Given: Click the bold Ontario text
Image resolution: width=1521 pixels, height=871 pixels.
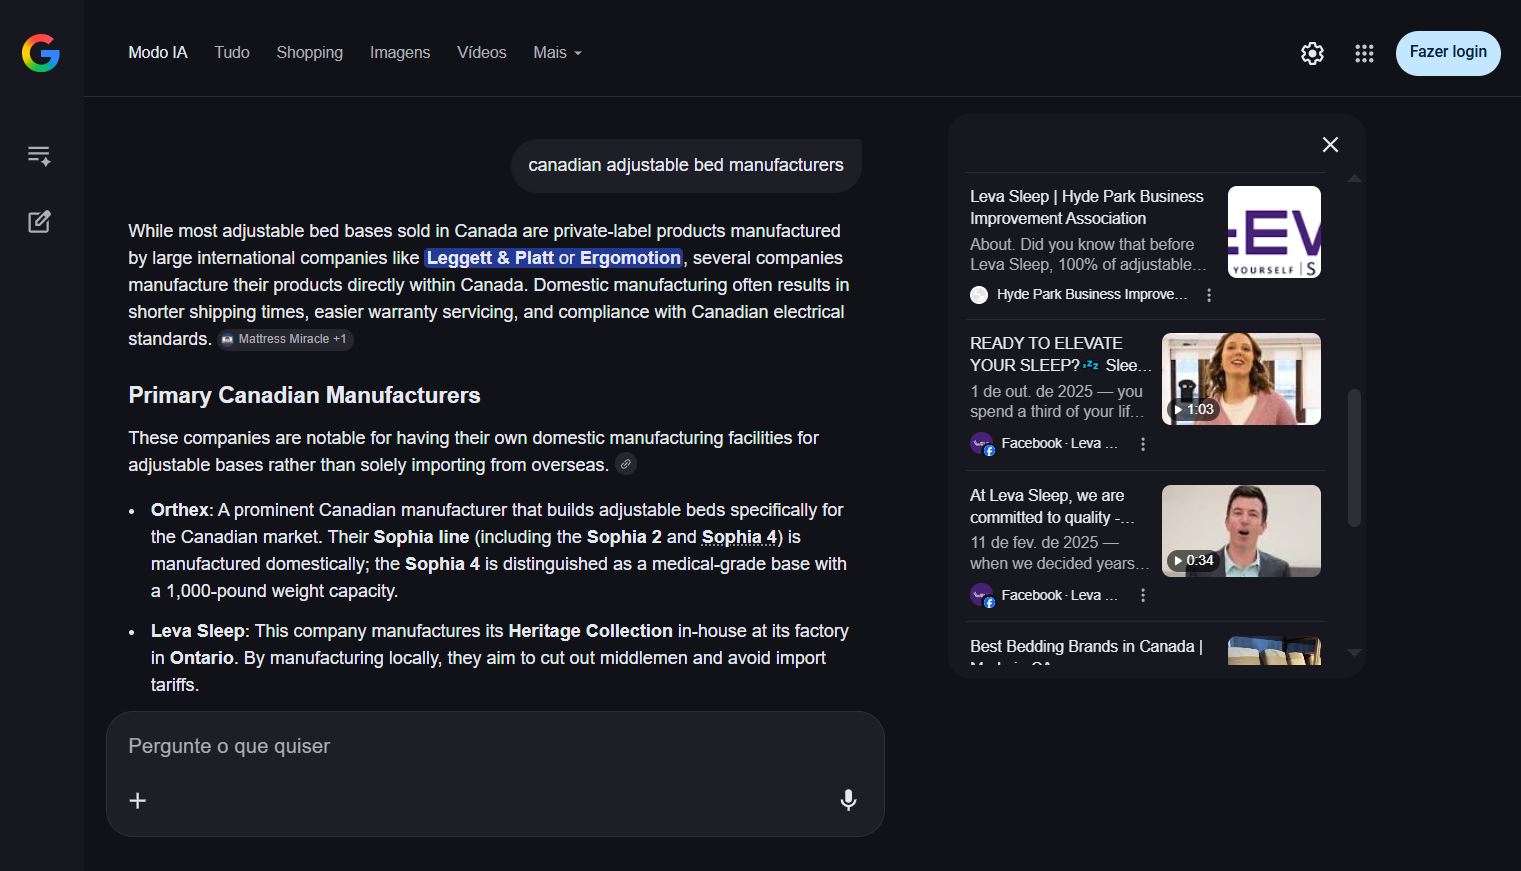Looking at the screenshot, I should click(201, 658).
